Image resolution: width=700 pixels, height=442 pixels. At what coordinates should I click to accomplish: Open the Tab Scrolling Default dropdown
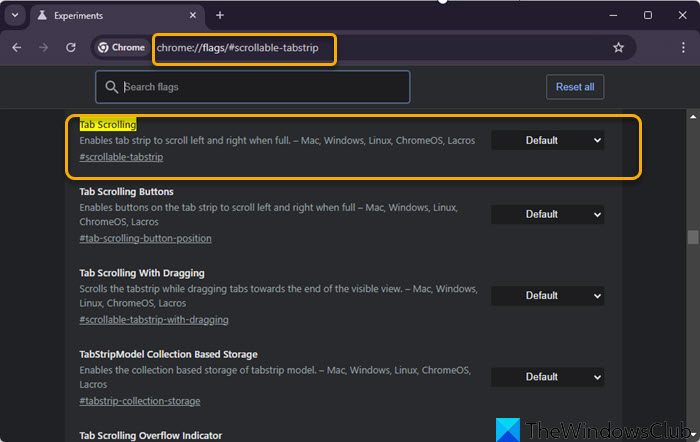[x=547, y=140]
